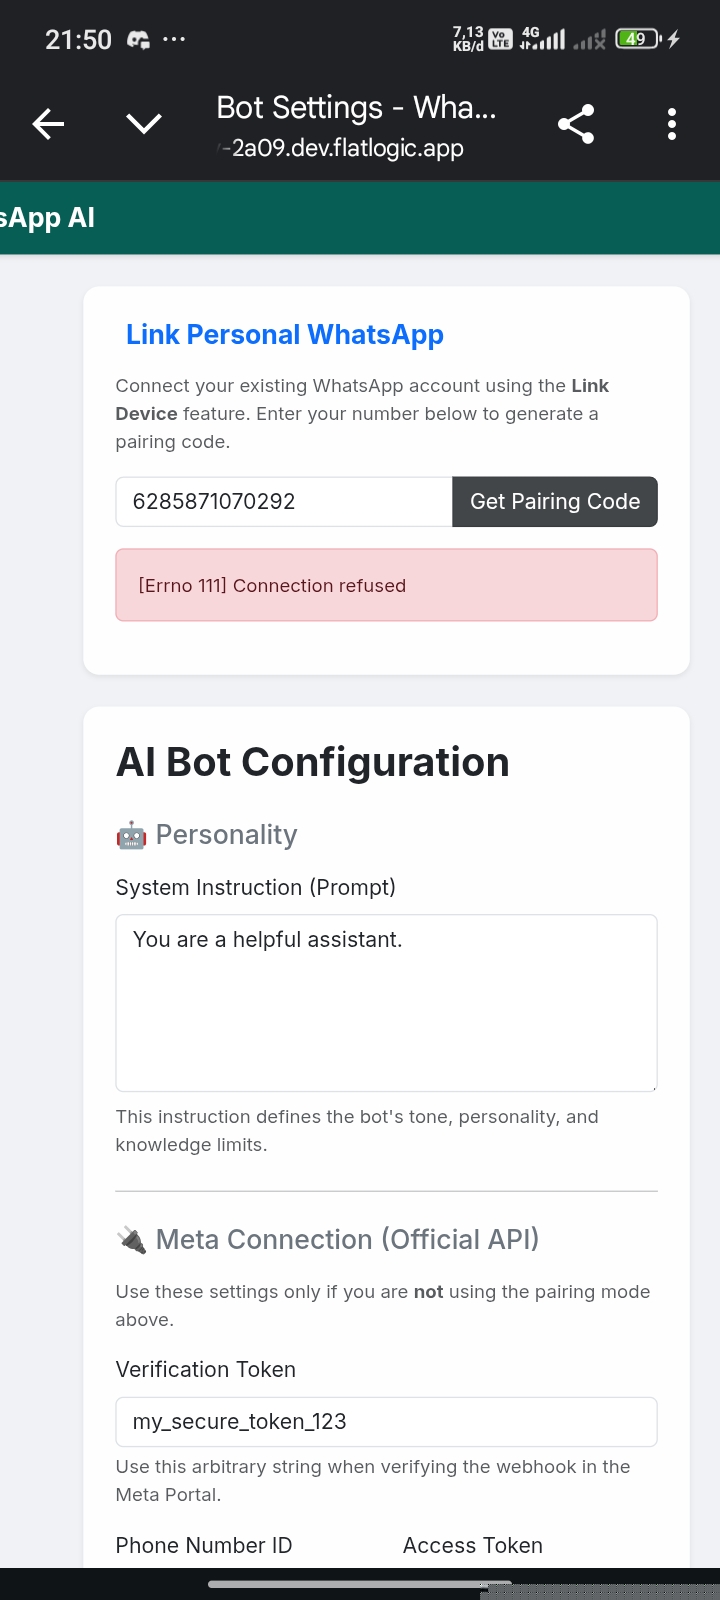
Task: Tap the 4G signal strength icon
Action: point(543,39)
